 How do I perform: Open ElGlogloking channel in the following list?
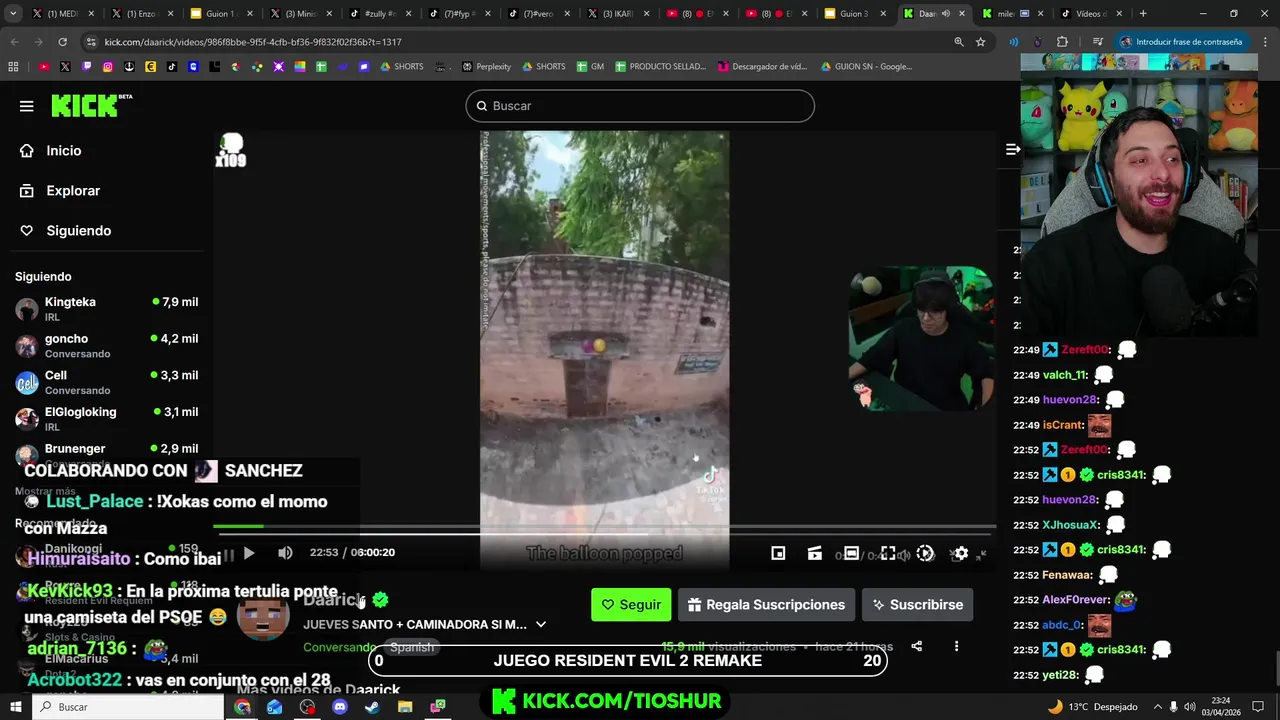tap(106, 419)
